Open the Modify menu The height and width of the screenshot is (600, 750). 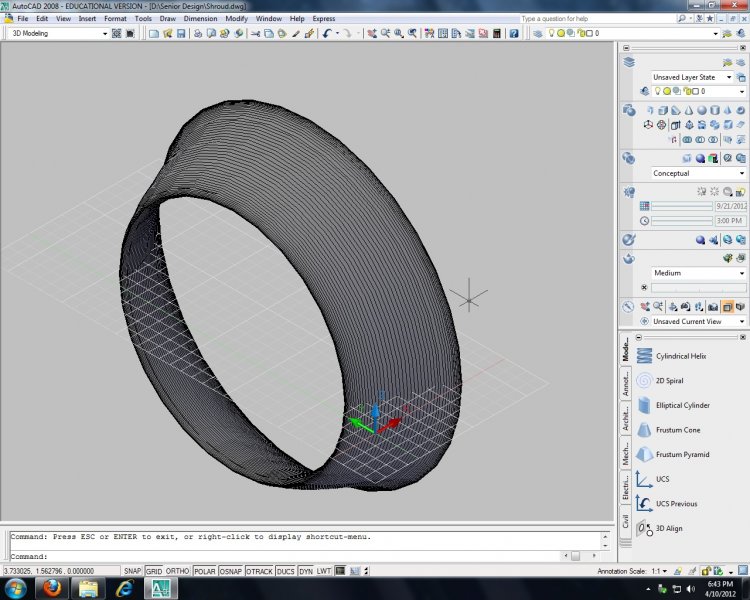(236, 18)
